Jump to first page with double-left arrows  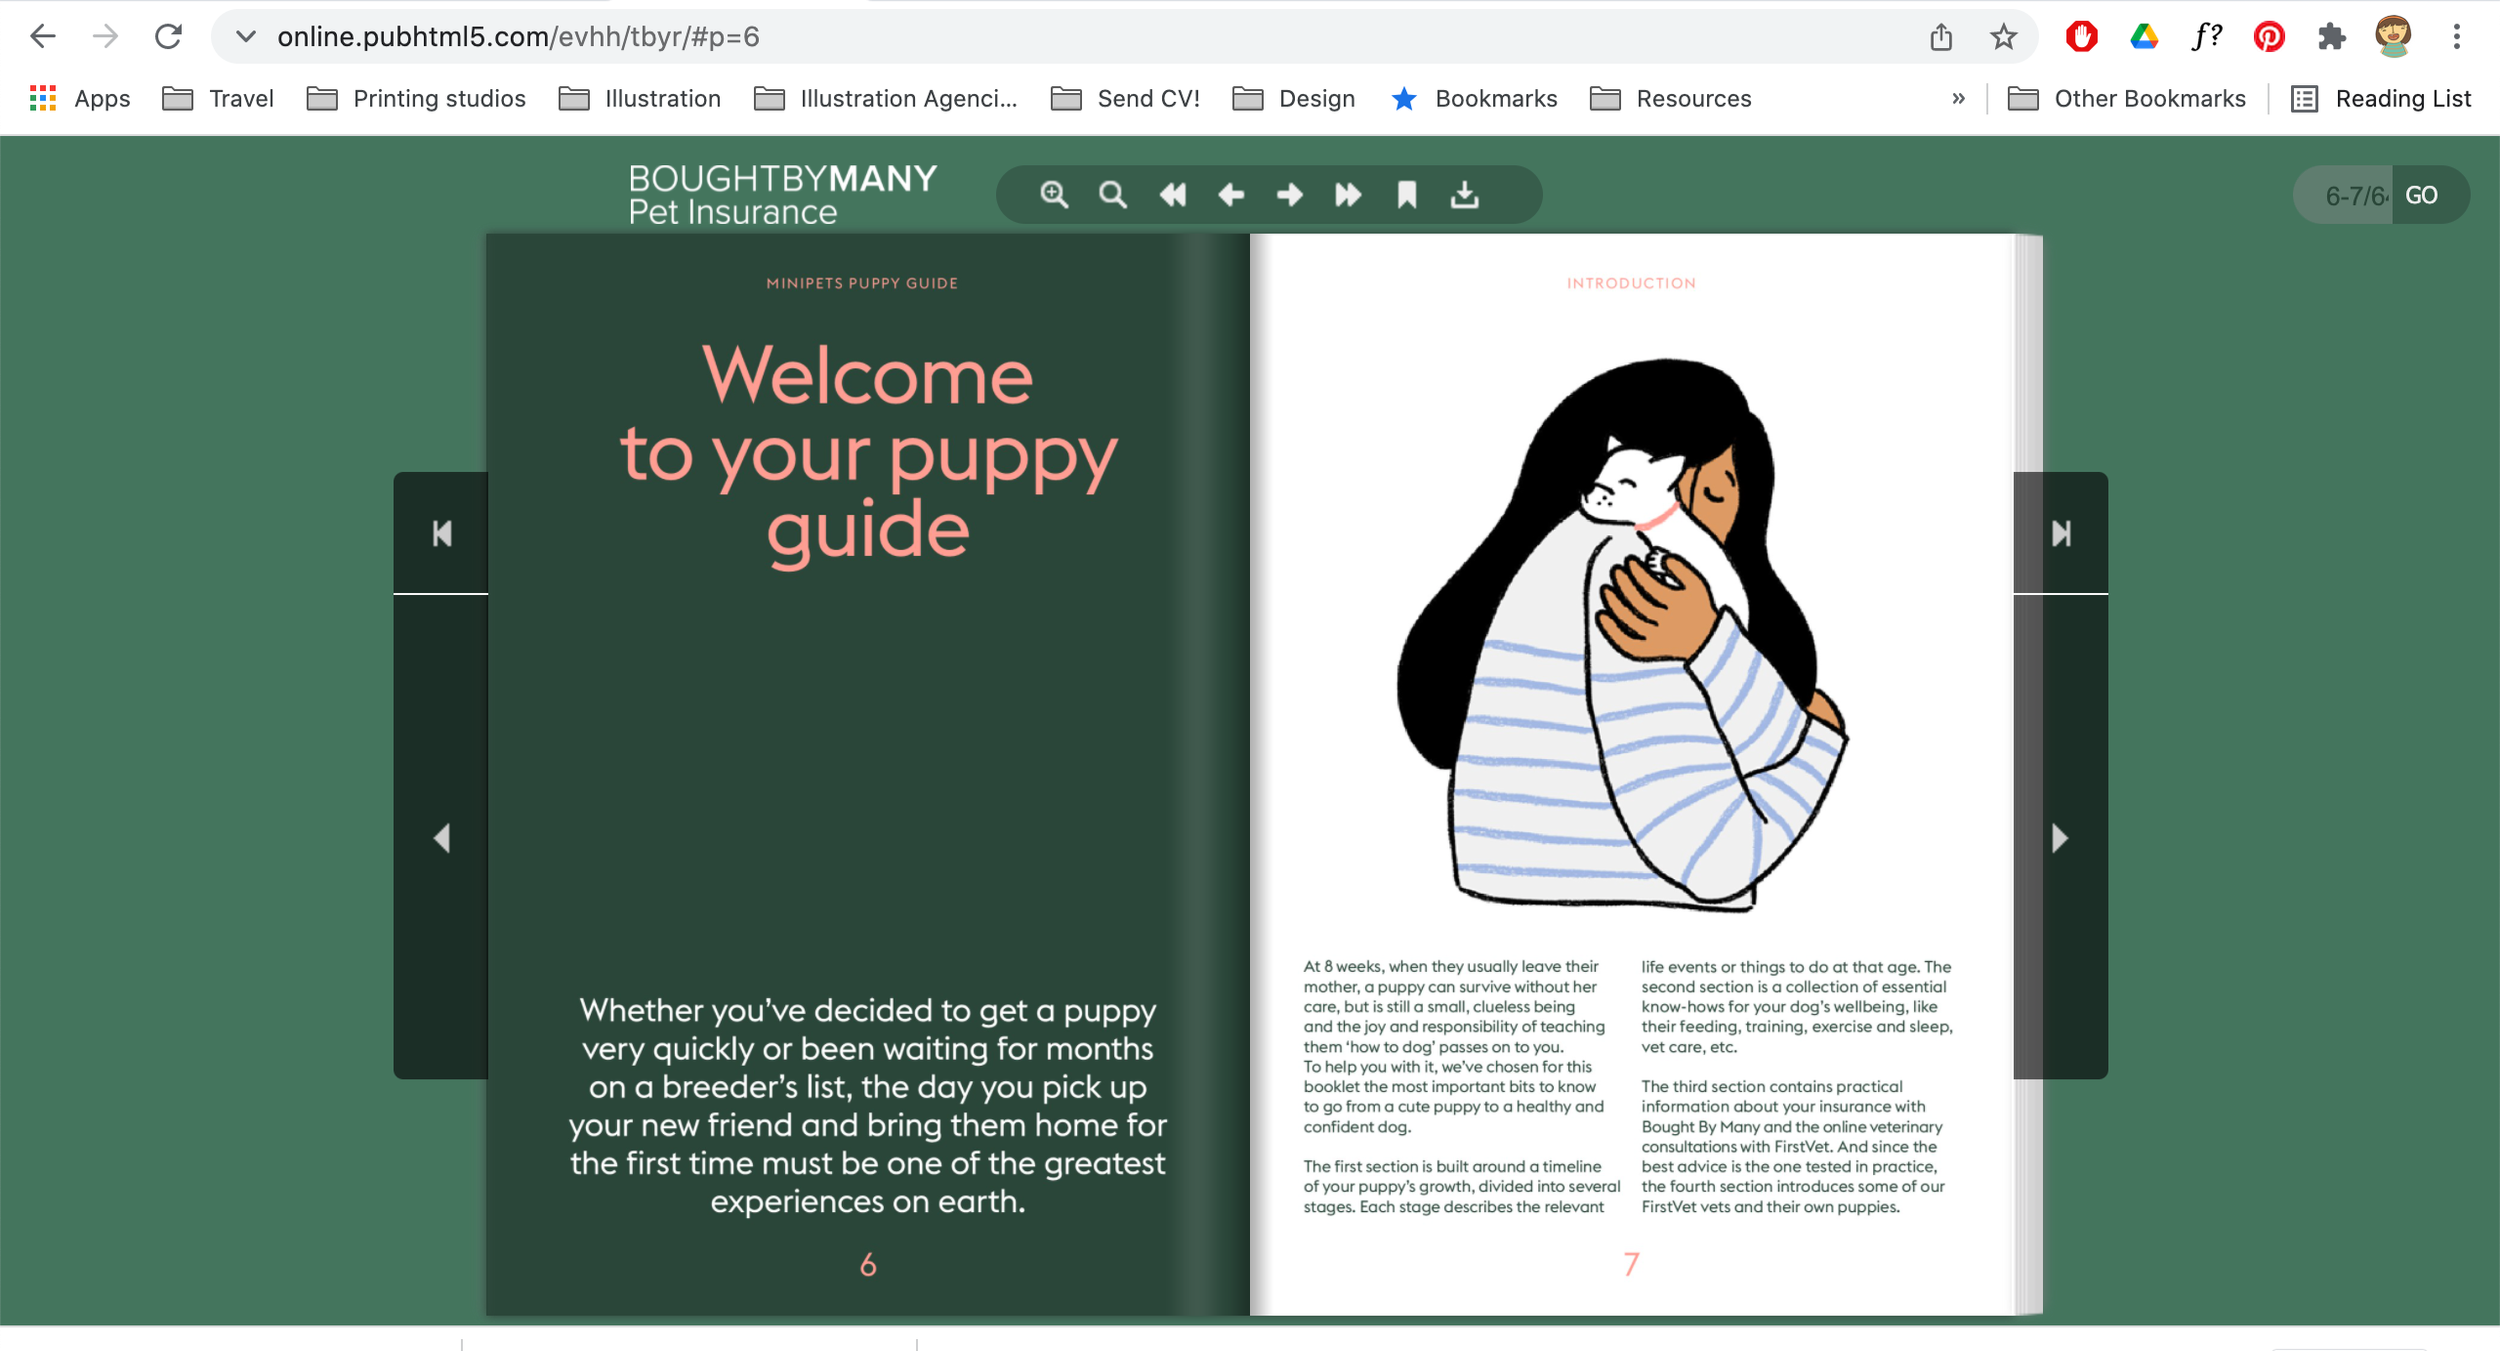click(x=1172, y=194)
